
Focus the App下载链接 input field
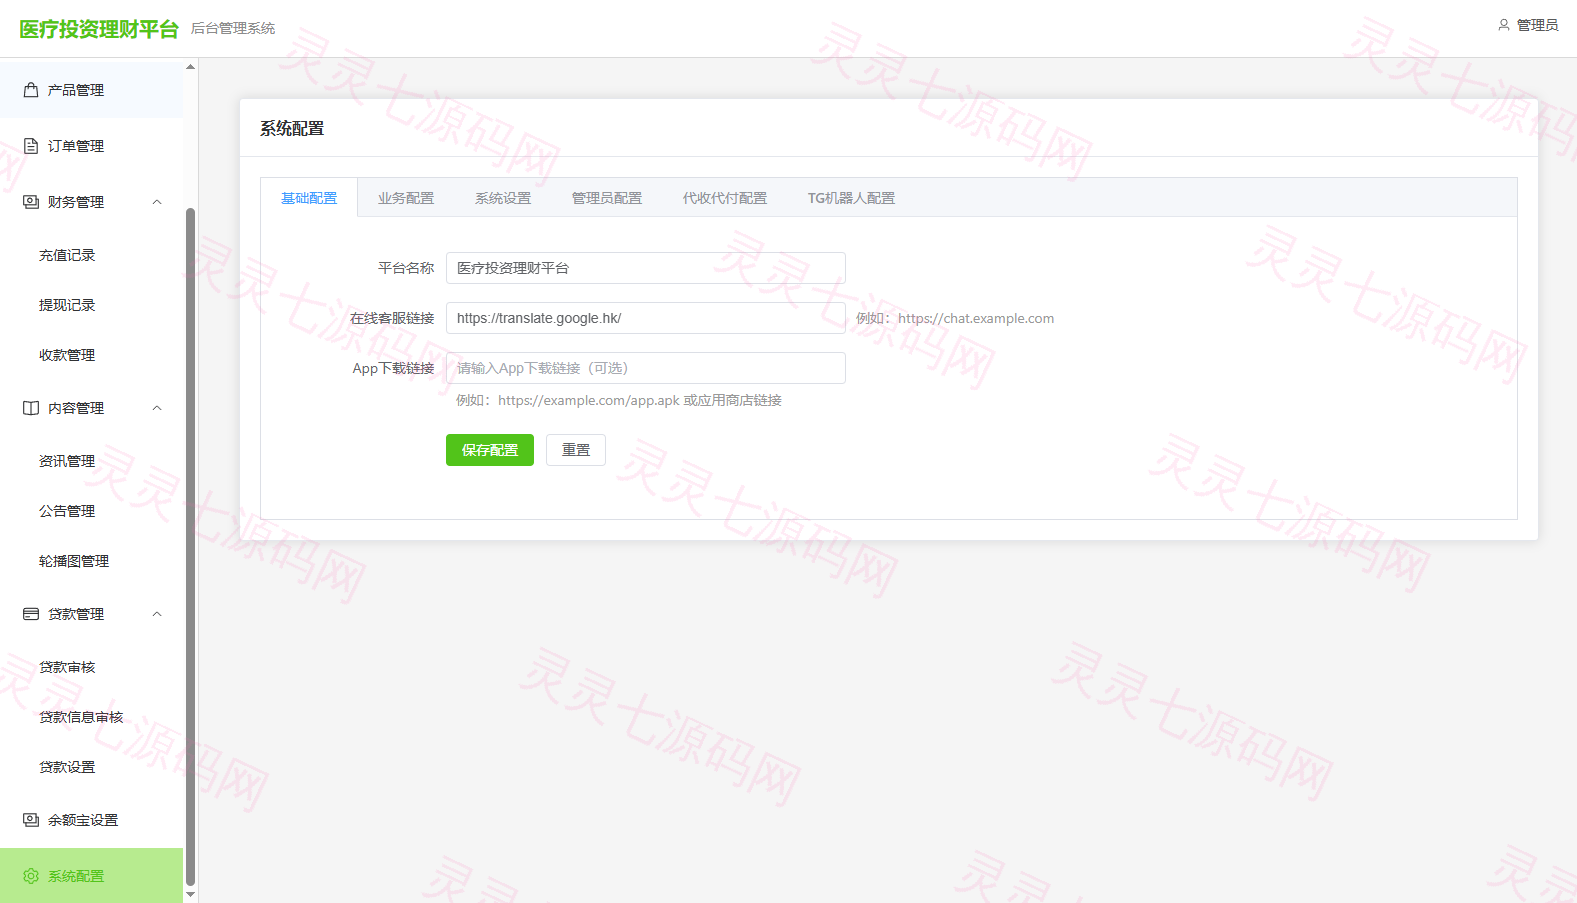click(x=646, y=368)
